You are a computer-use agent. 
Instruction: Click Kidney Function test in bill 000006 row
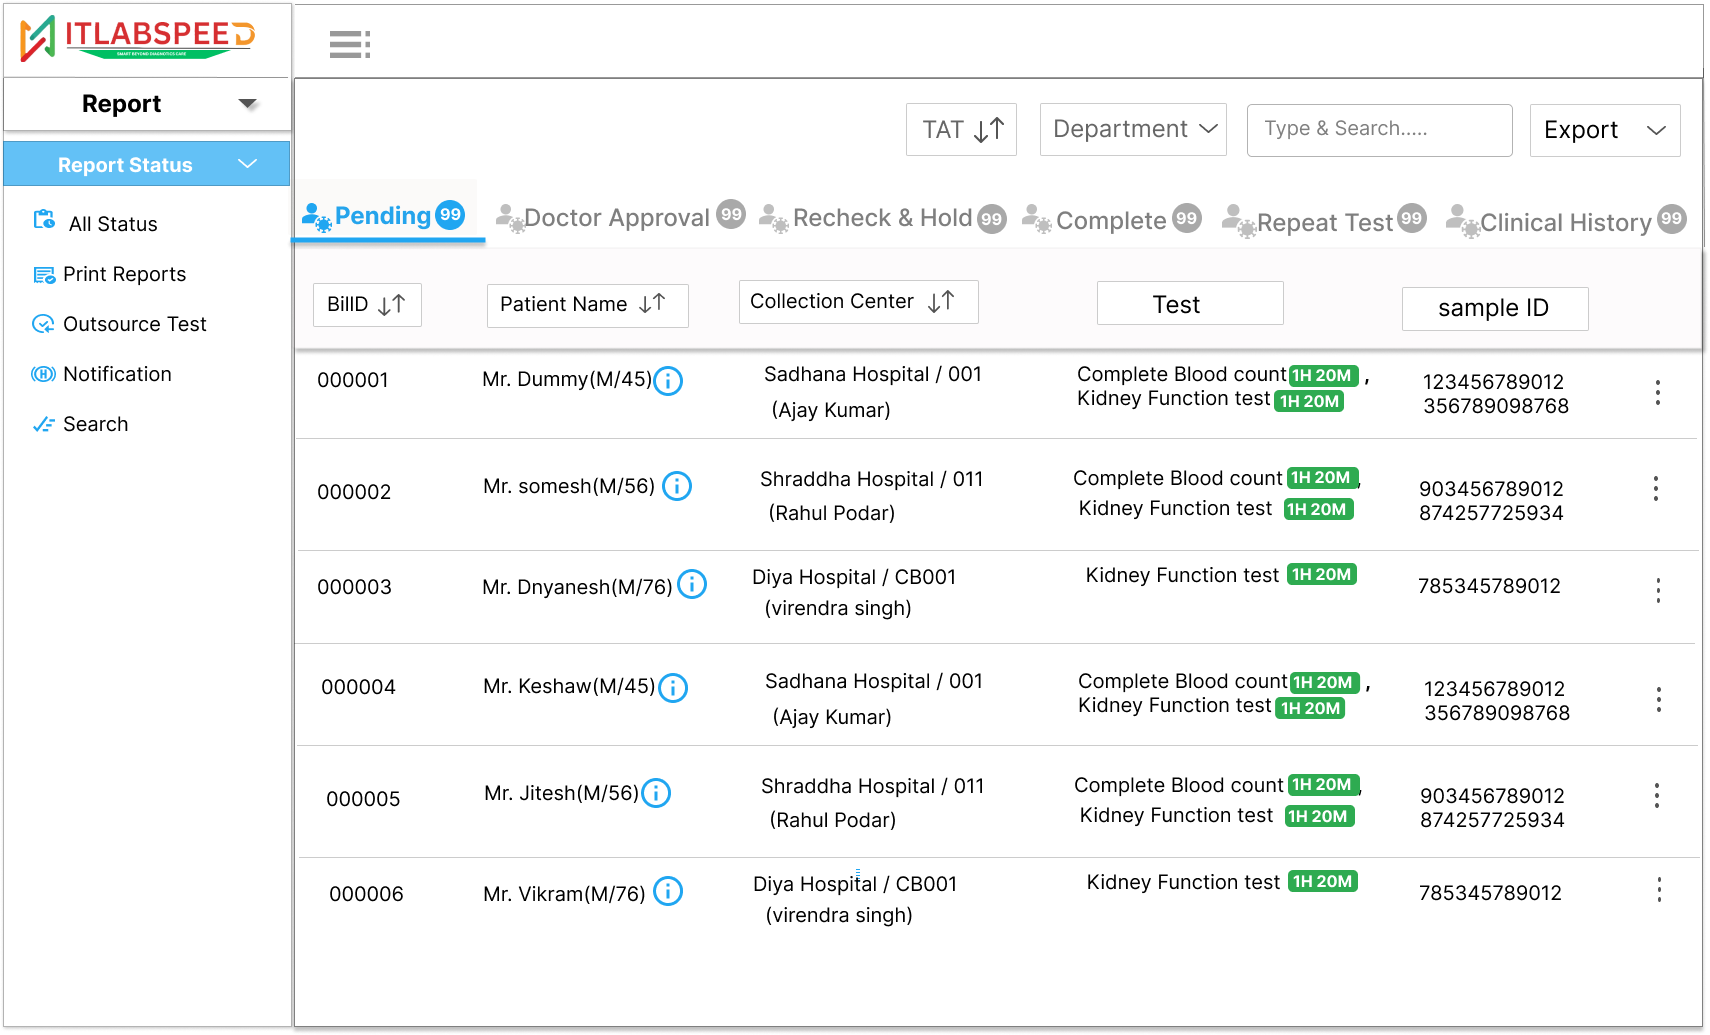coord(1183,882)
